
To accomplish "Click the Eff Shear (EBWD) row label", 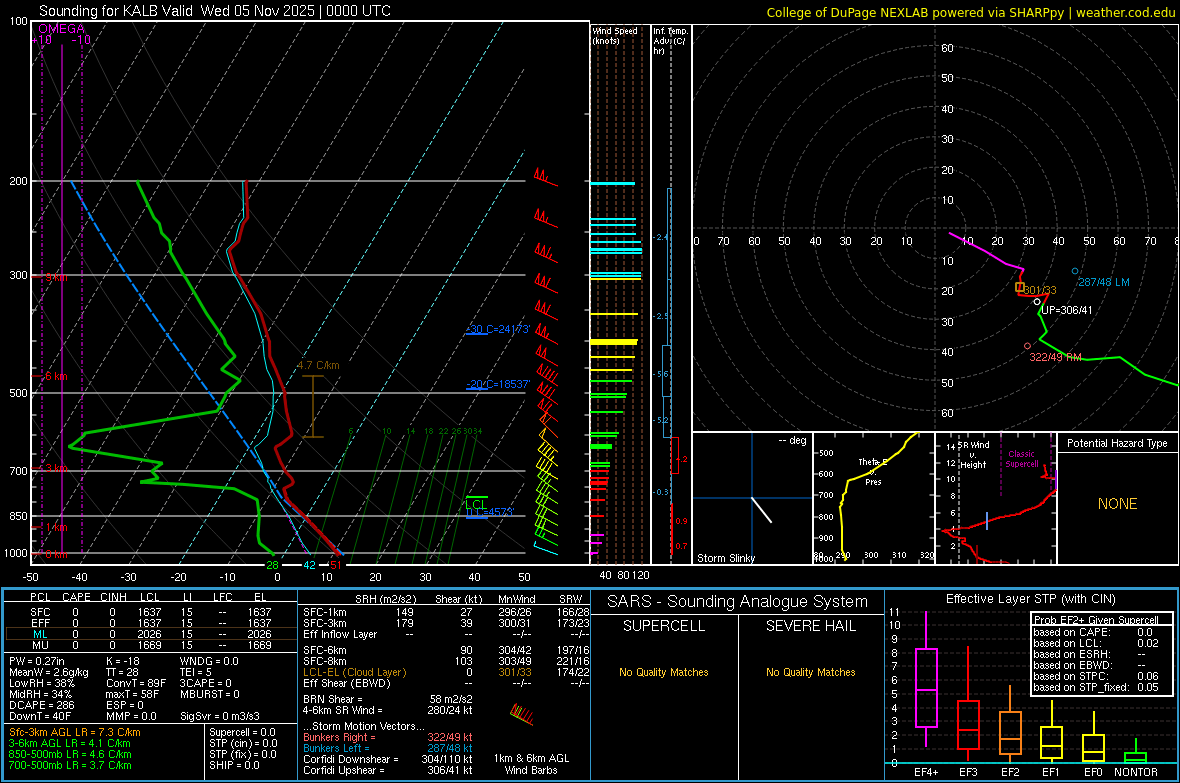I will pos(347,684).
